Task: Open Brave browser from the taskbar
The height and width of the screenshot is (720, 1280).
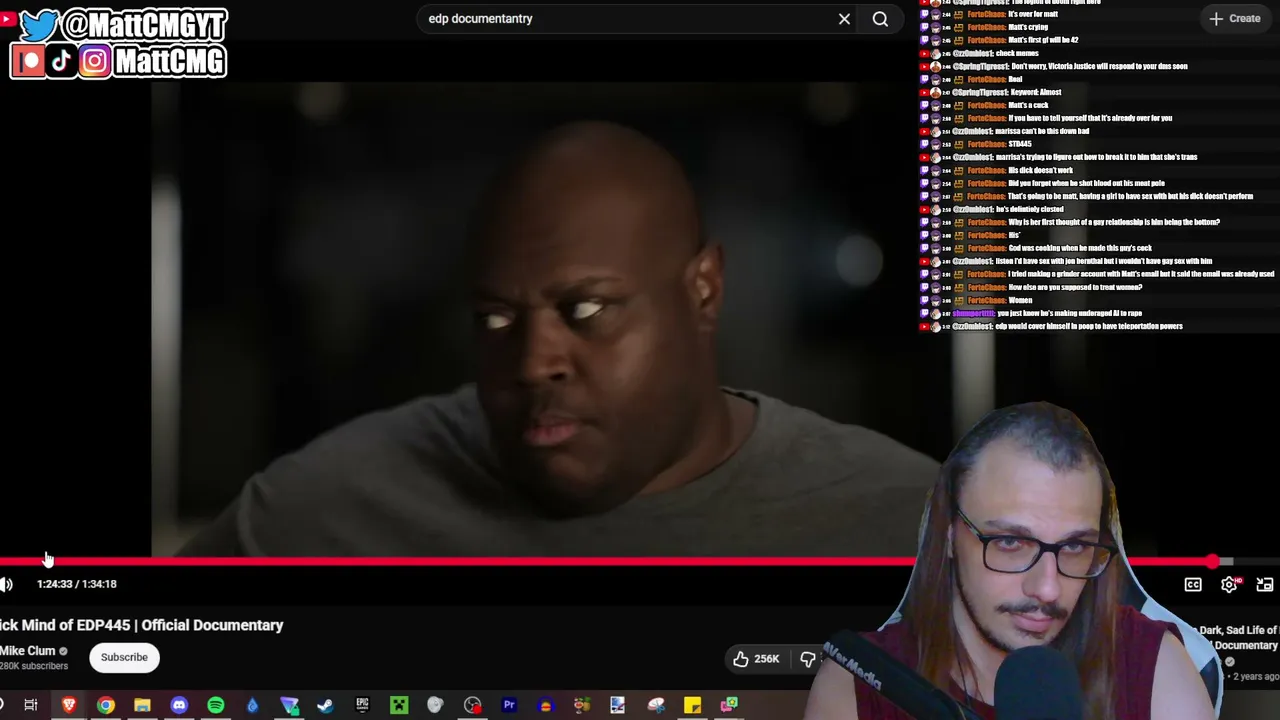Action: pyautogui.click(x=69, y=705)
